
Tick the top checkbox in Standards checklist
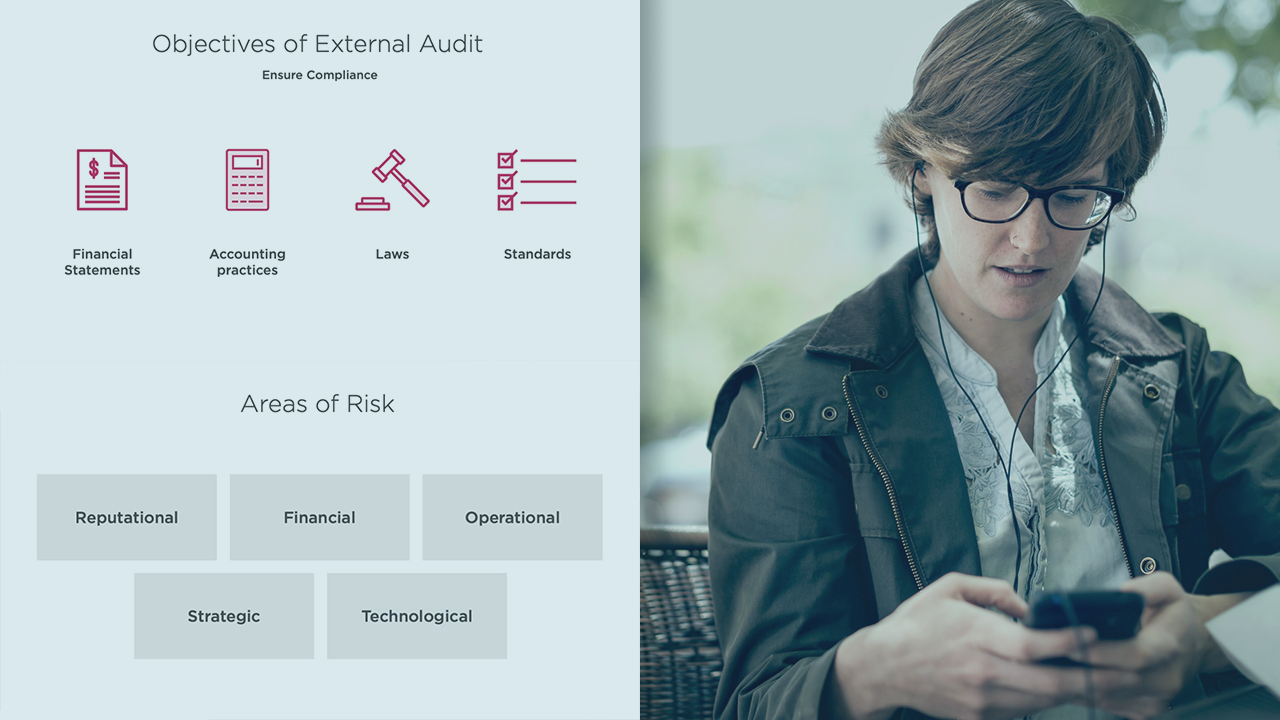pos(507,160)
